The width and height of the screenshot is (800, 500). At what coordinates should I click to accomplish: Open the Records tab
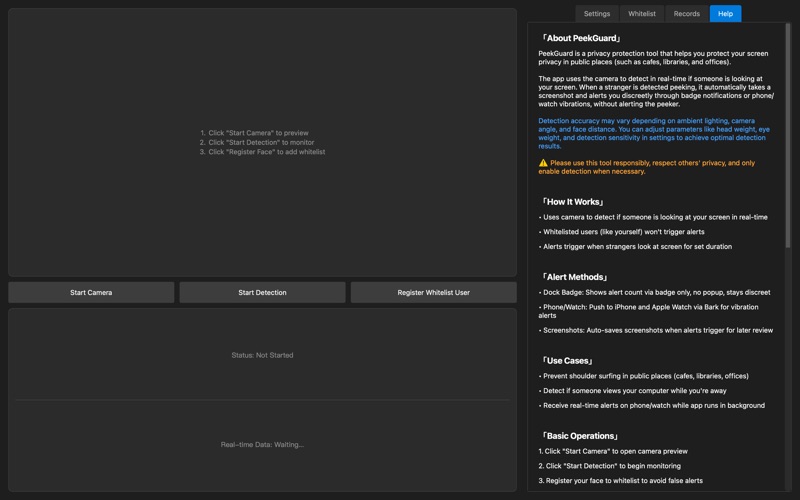pos(686,14)
